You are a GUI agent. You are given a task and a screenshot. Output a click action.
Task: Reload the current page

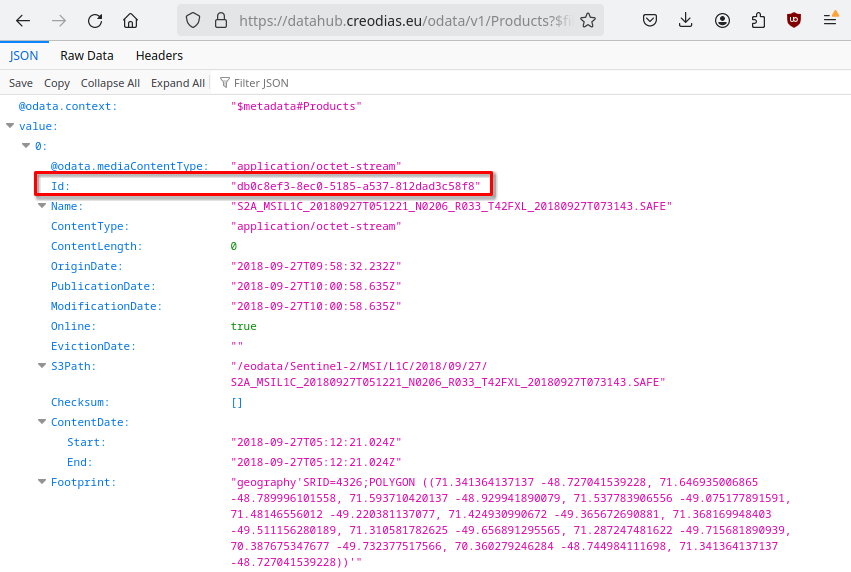[95, 21]
